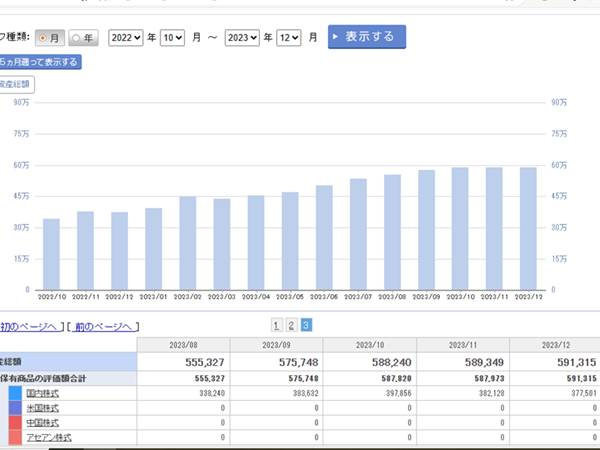Click the 2023/12 bar in the chart

click(528, 228)
